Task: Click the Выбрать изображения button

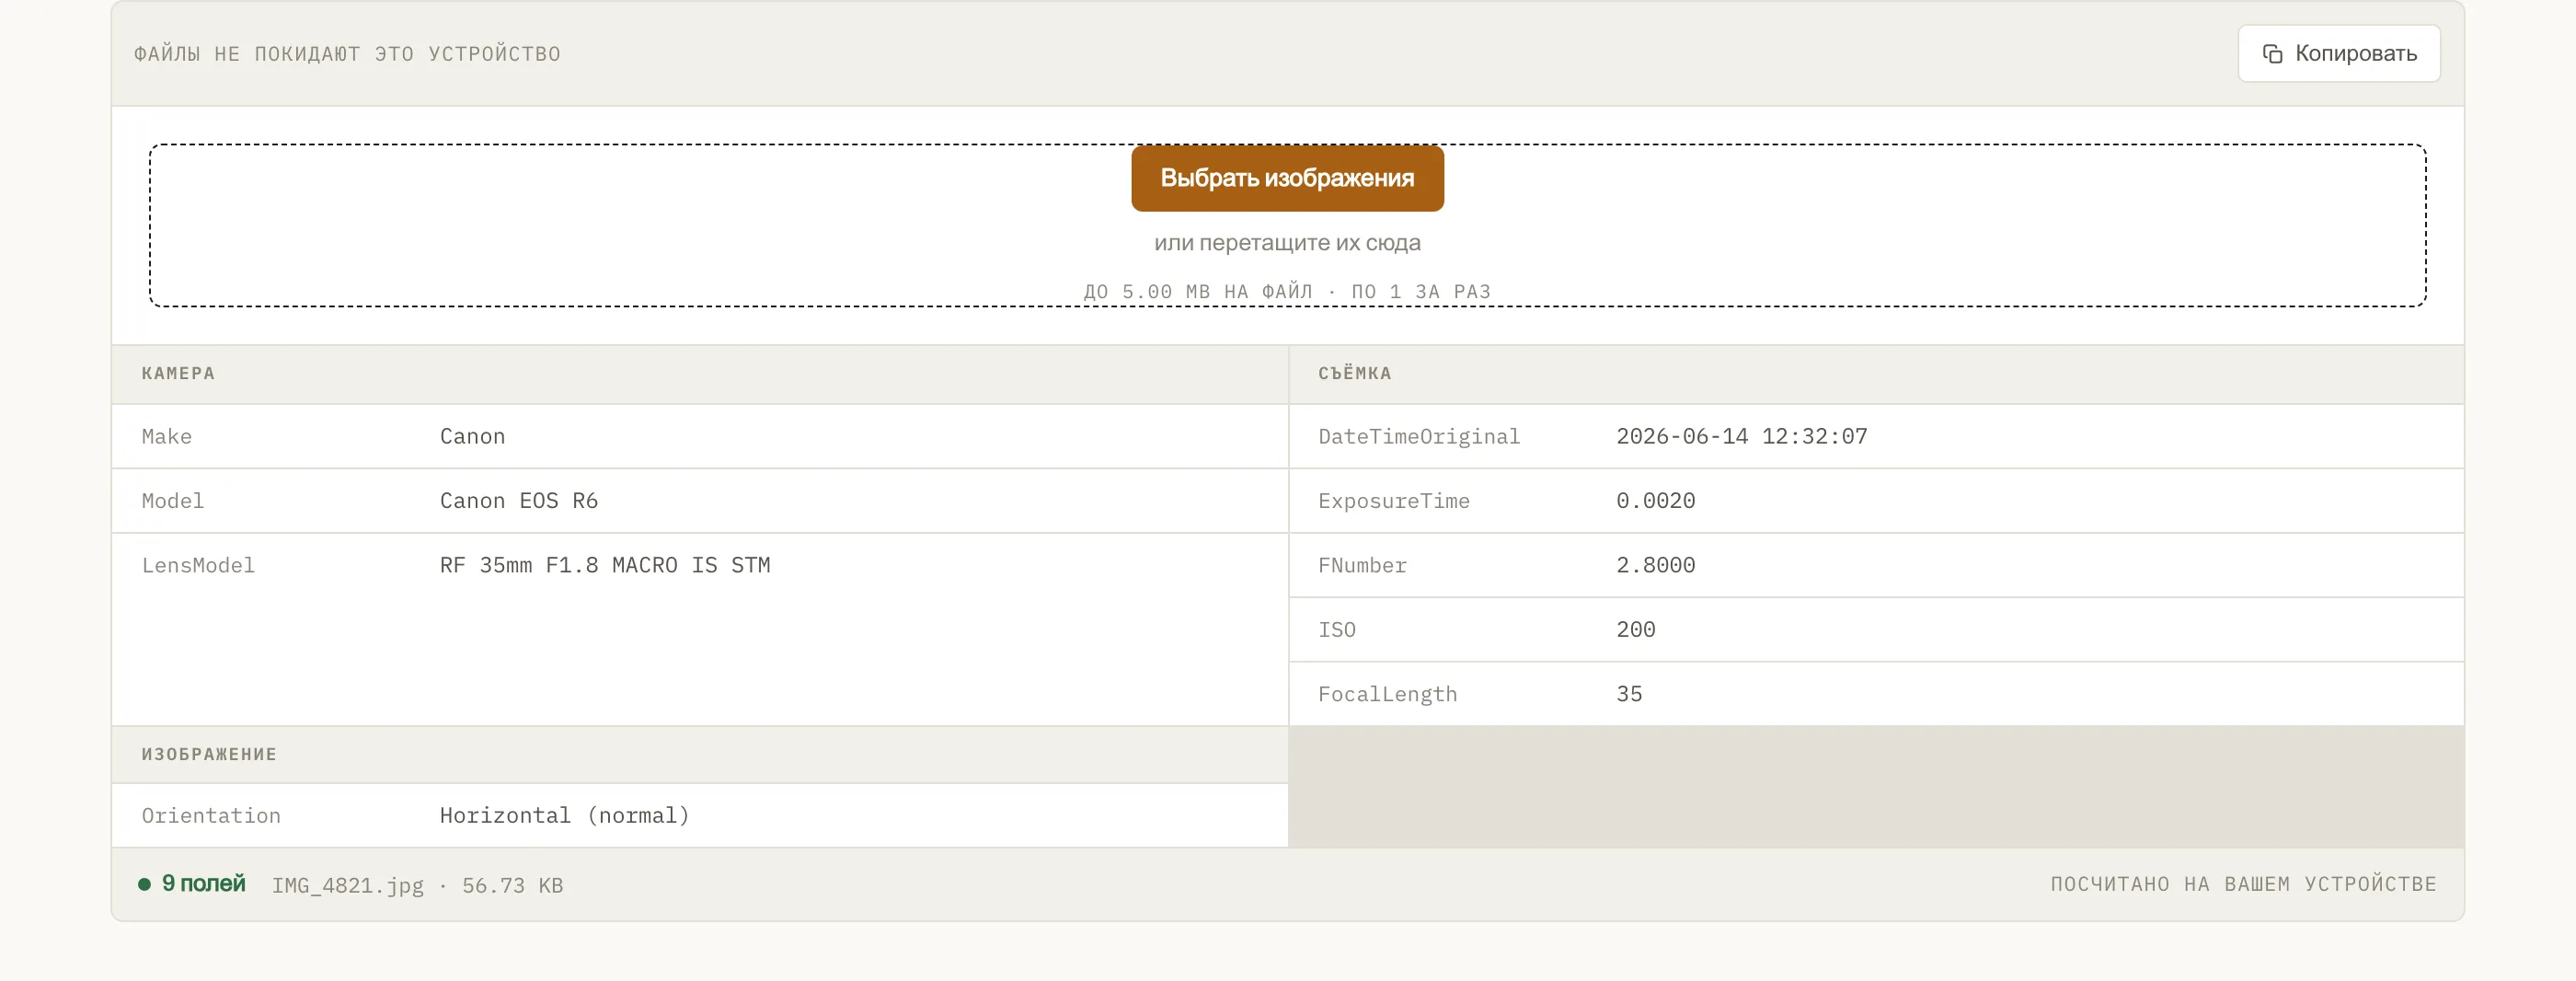Action: [x=1287, y=178]
